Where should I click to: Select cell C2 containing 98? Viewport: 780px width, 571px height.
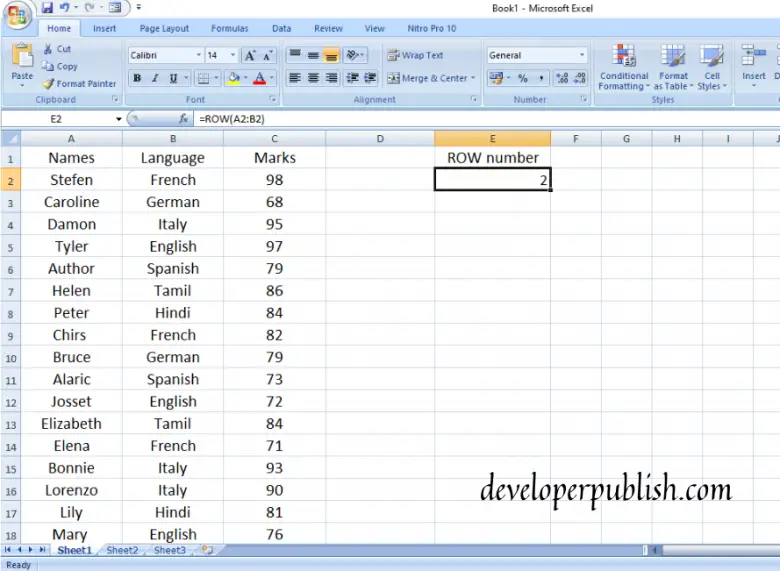click(275, 180)
